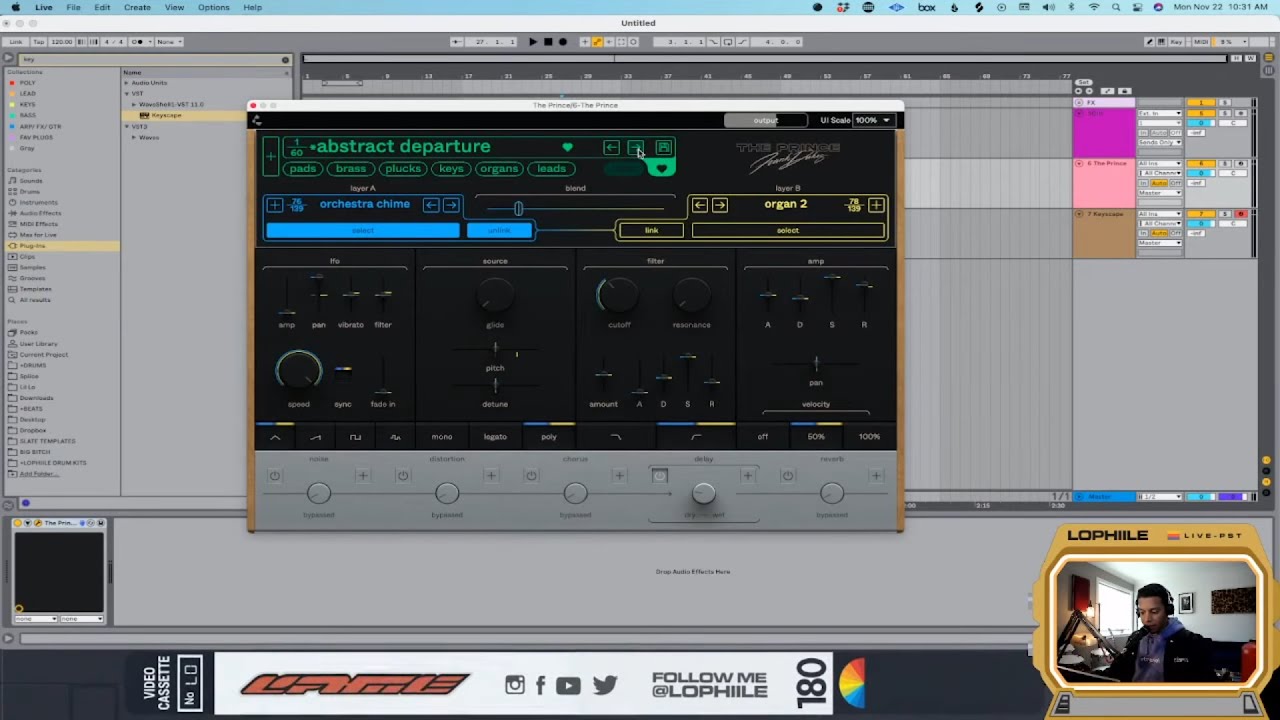The image size is (1280, 720).
Task: Load next layer A sound
Action: 451,205
